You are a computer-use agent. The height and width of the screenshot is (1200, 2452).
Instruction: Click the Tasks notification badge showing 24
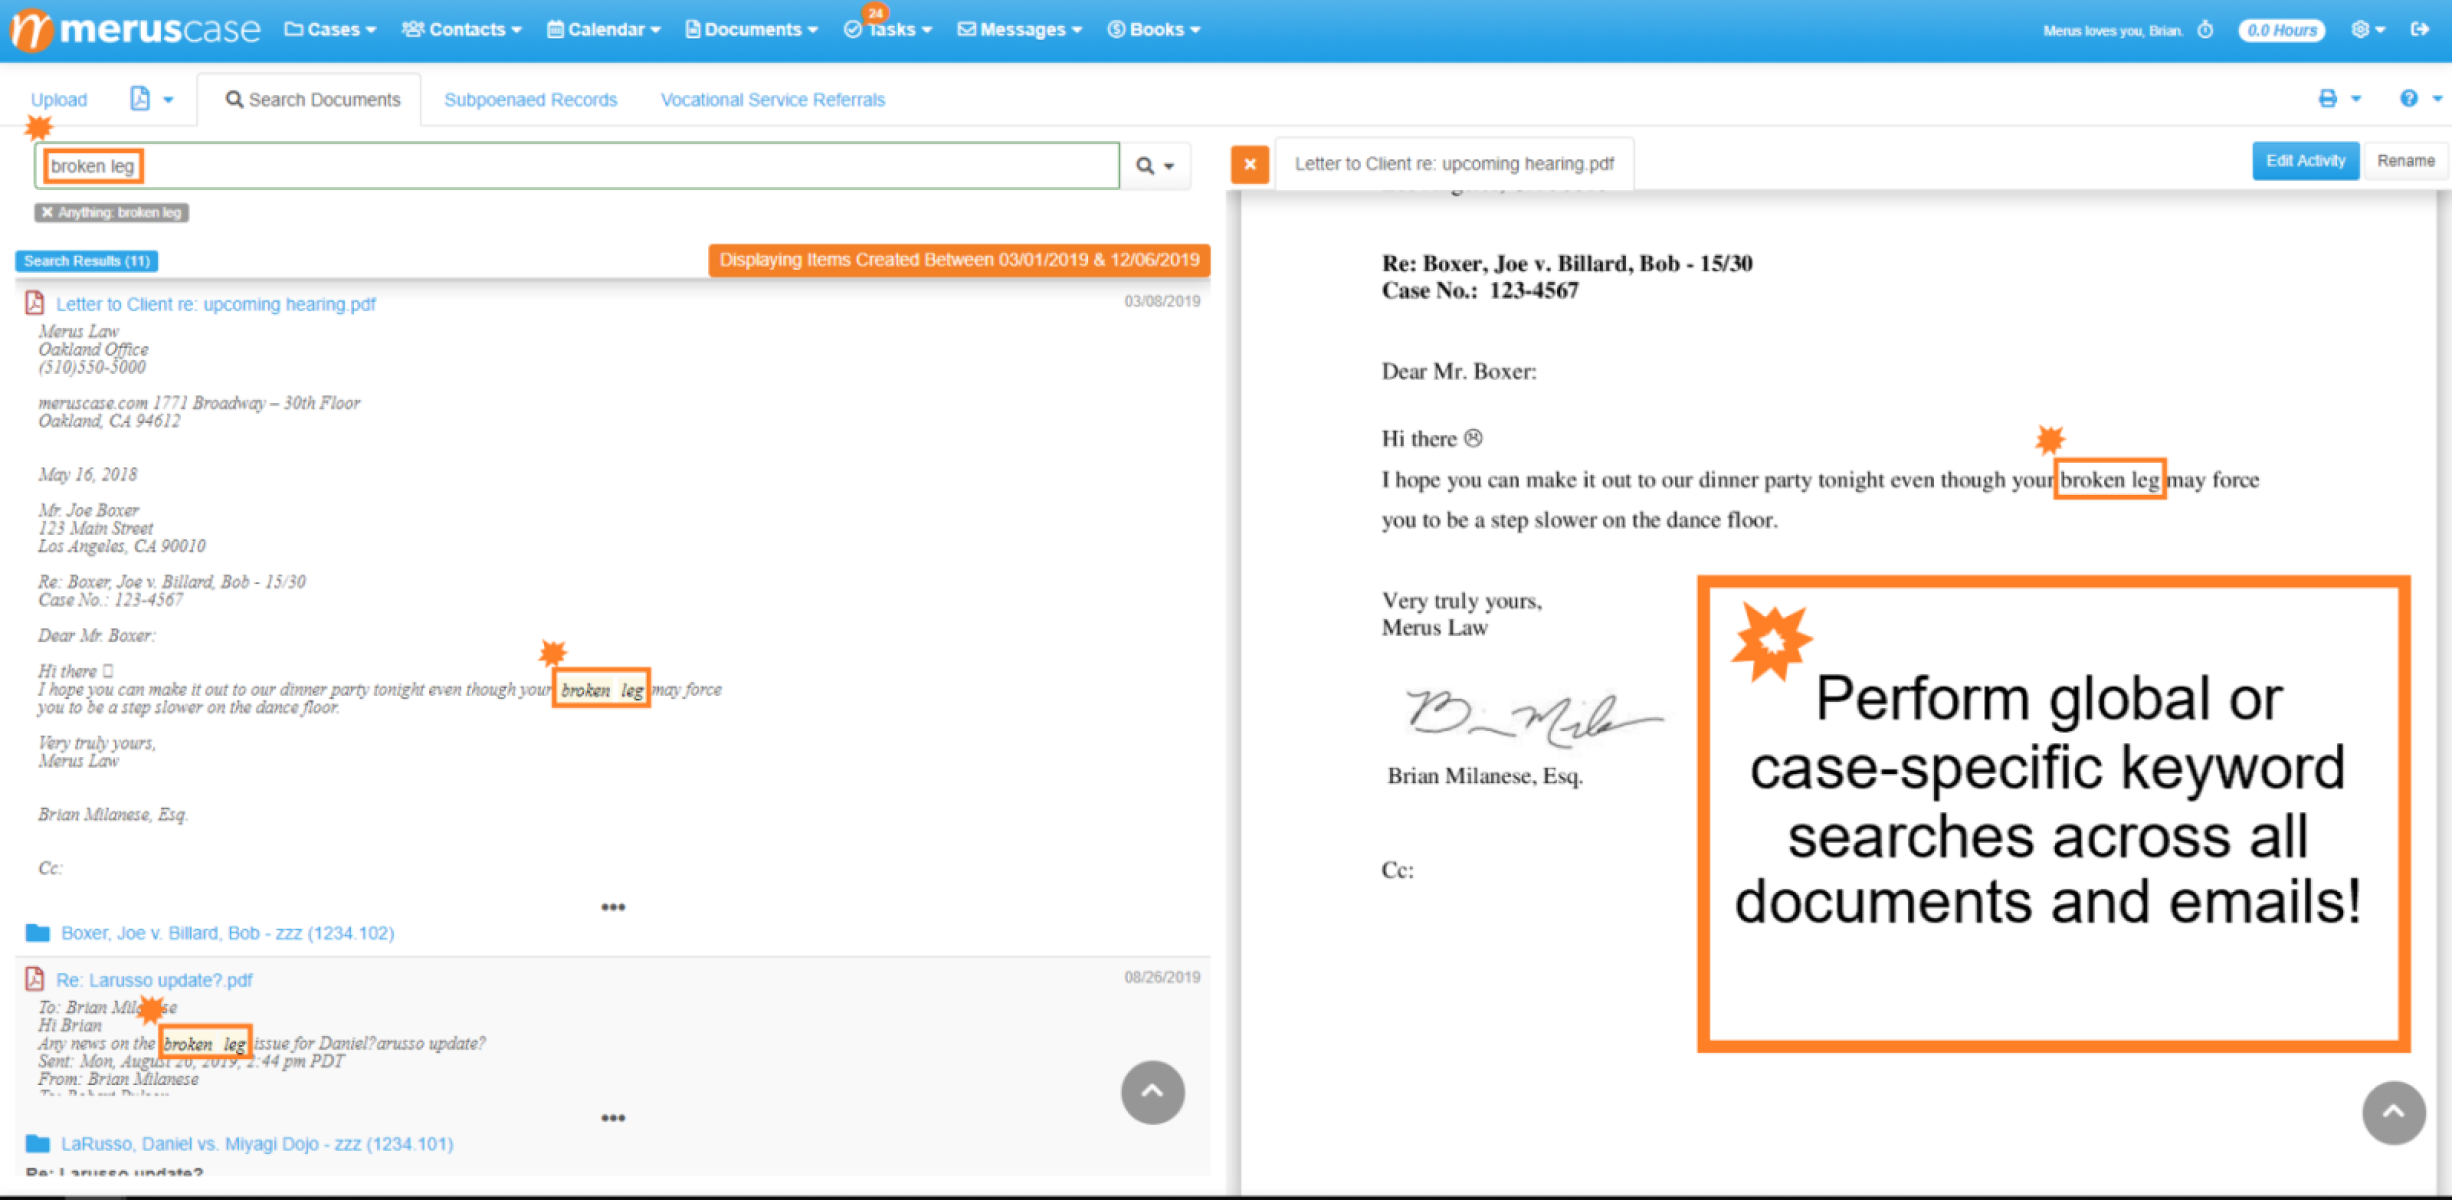pos(875,12)
